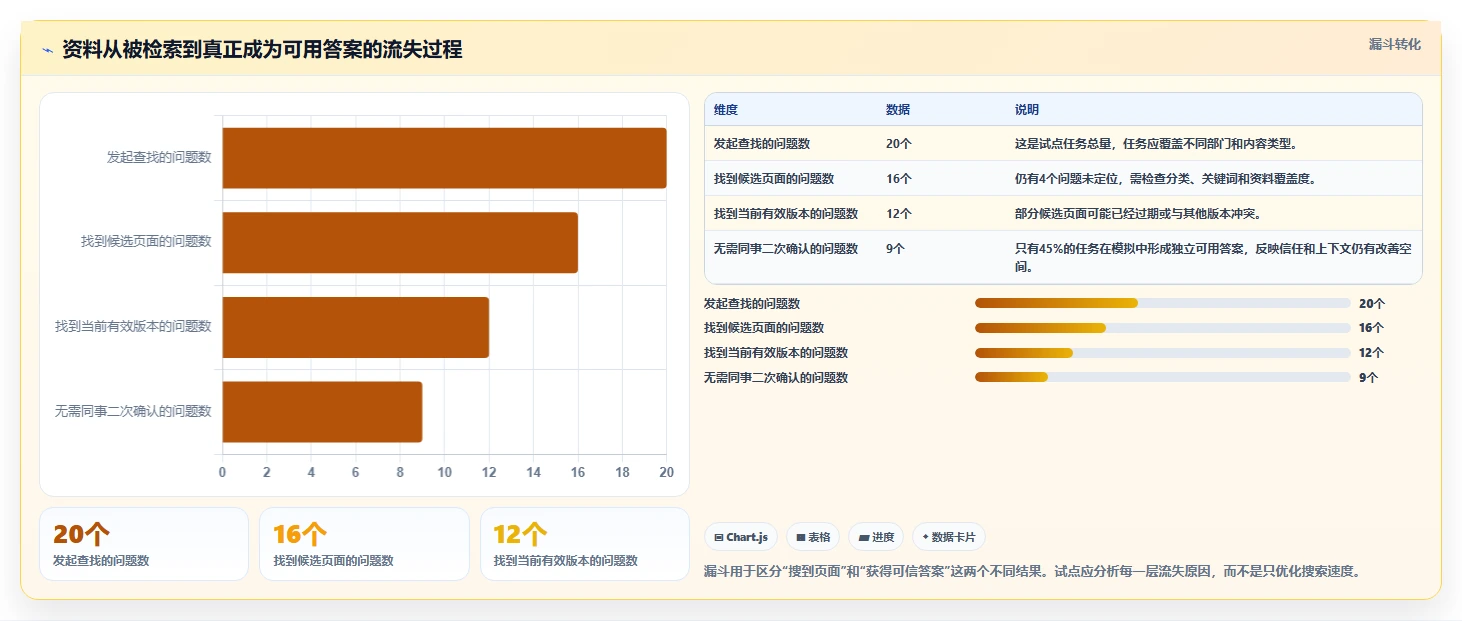1462x621 pixels.
Task: Click the 找到当前有效版本的问题数 progress bar
Action: click(x=1162, y=353)
